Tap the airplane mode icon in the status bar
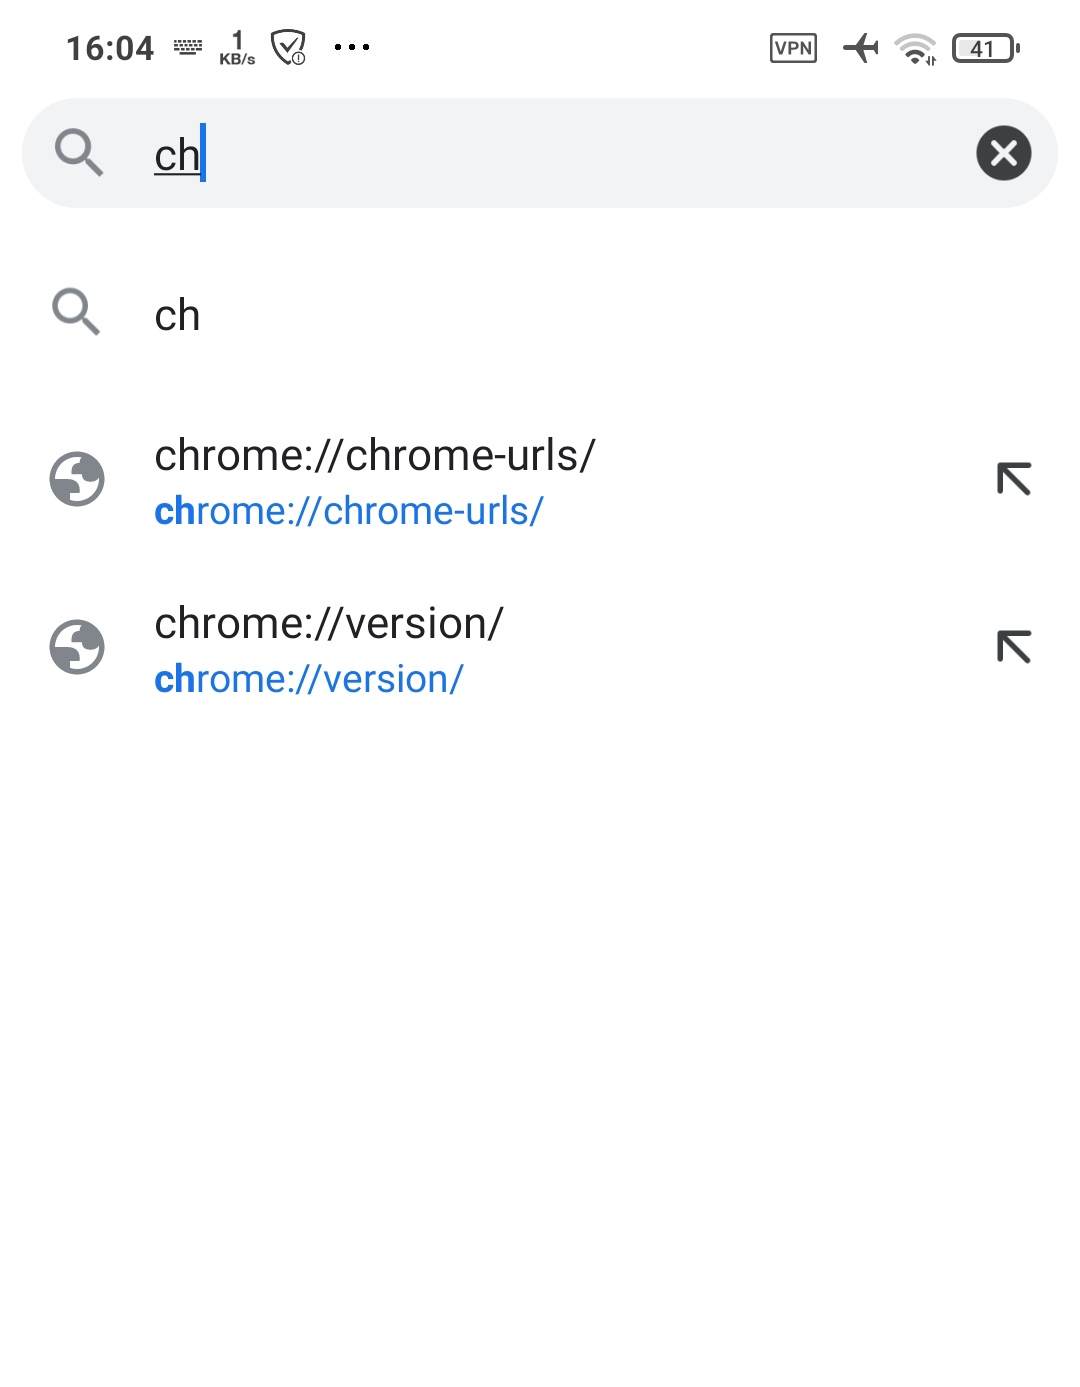 [x=860, y=46]
